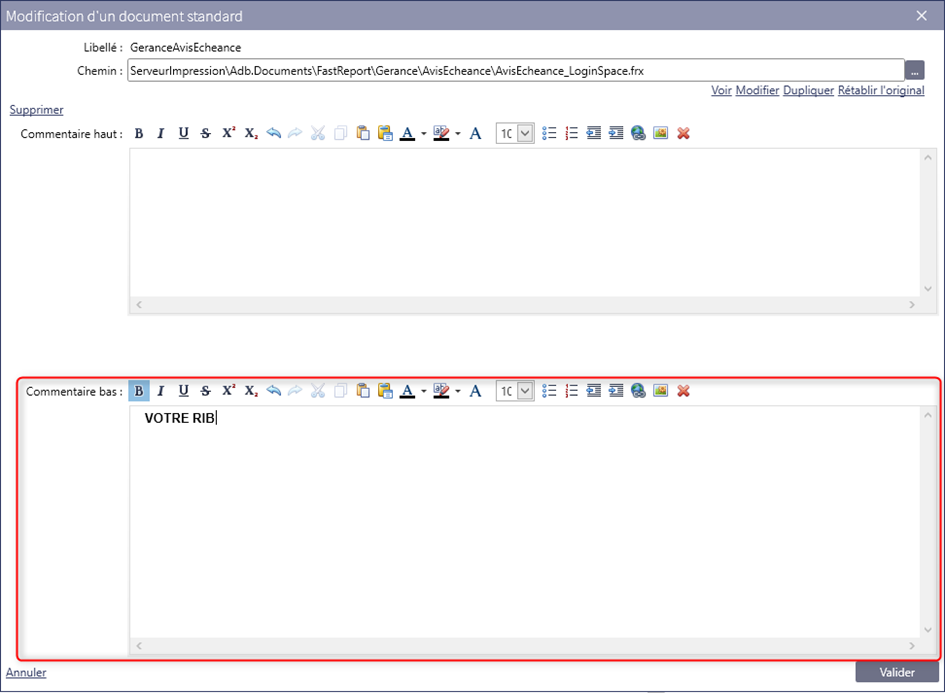Click the Dupliquer link
The height and width of the screenshot is (693, 945).
[x=808, y=90]
